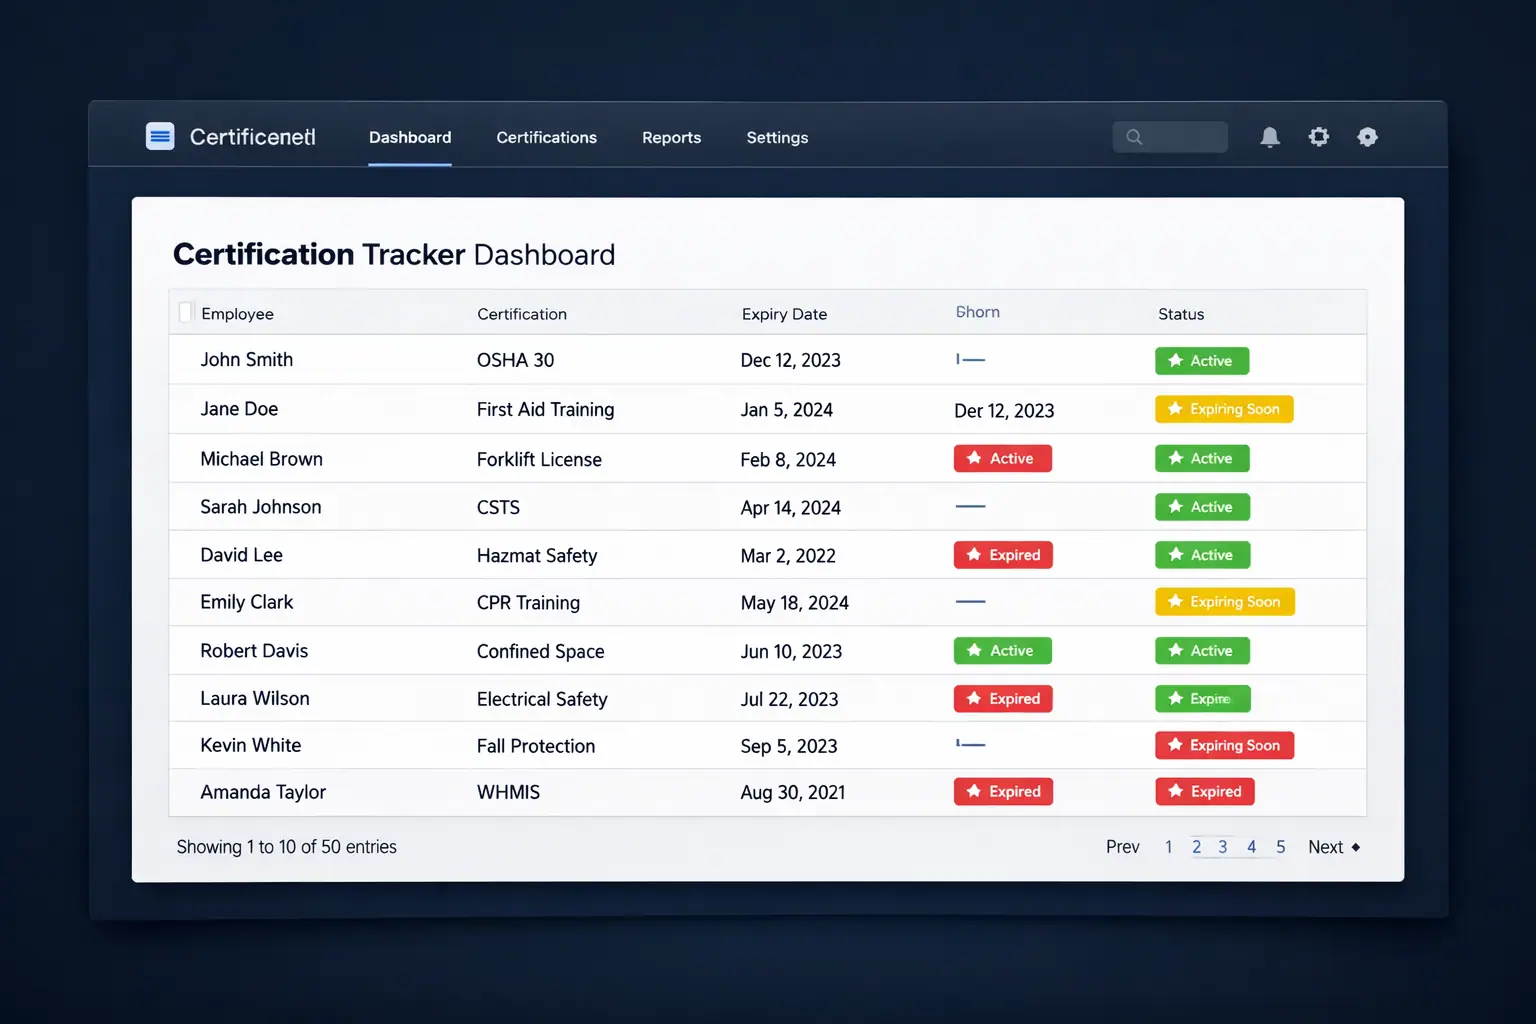Click the Der 12, 2023 date cell
This screenshot has height=1024, width=1536.
(1004, 411)
